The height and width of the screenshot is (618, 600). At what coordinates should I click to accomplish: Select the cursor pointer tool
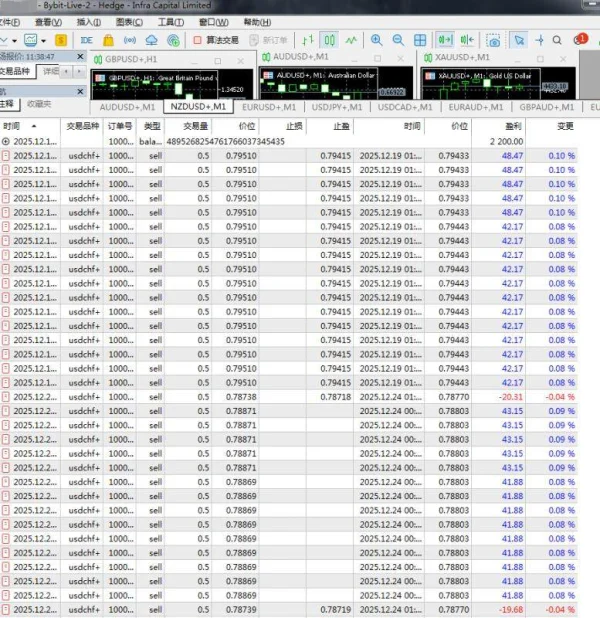[x=518, y=40]
